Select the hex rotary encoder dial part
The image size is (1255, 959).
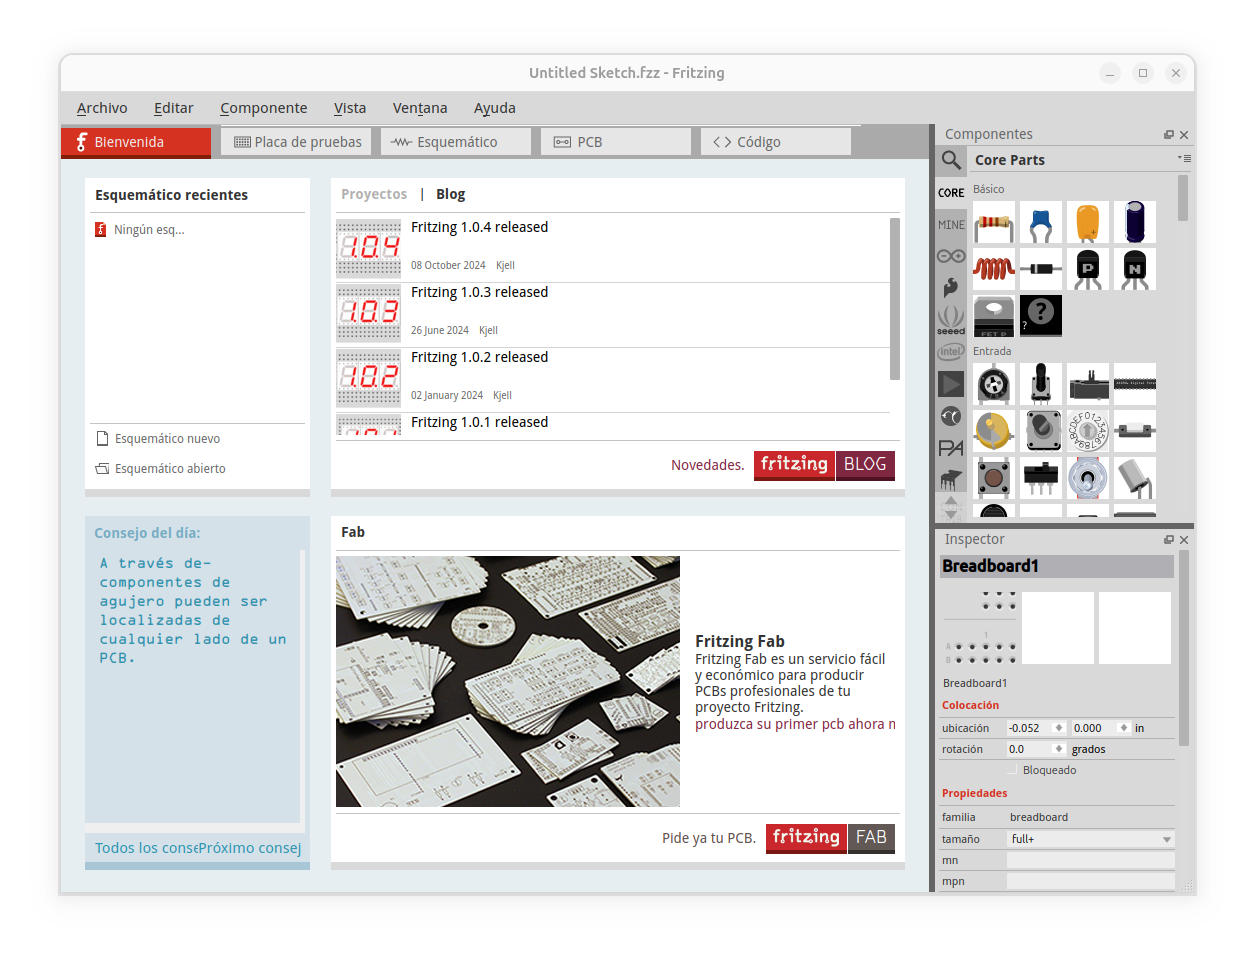point(1088,431)
